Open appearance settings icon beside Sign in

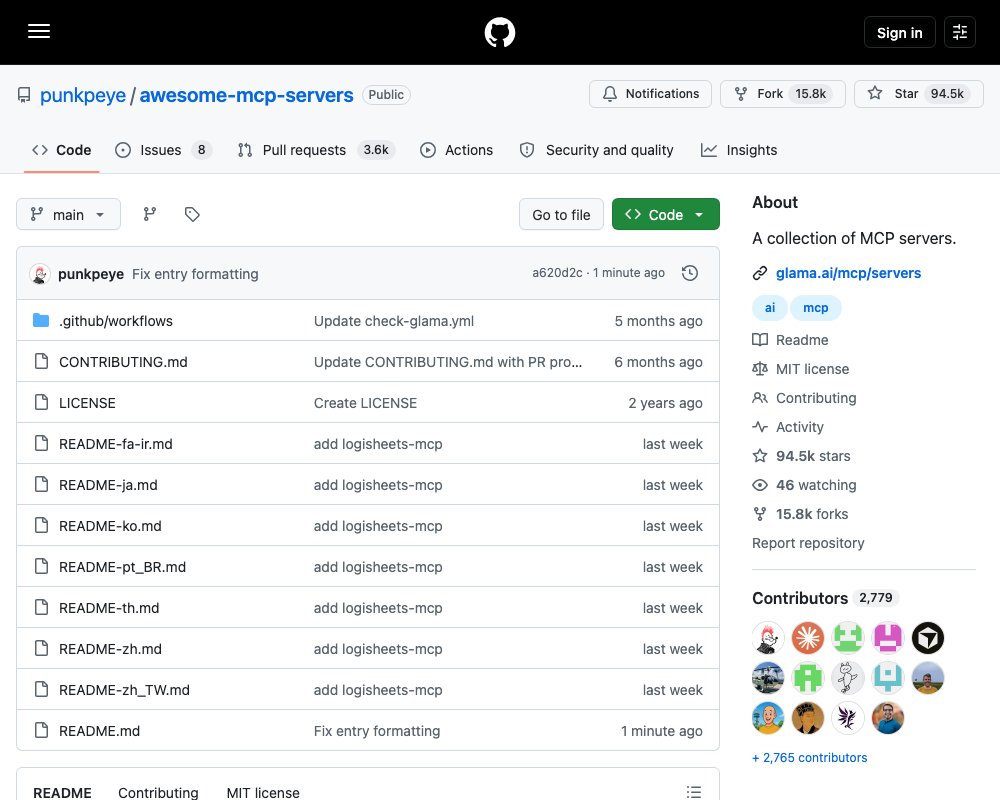pyautogui.click(x=959, y=32)
